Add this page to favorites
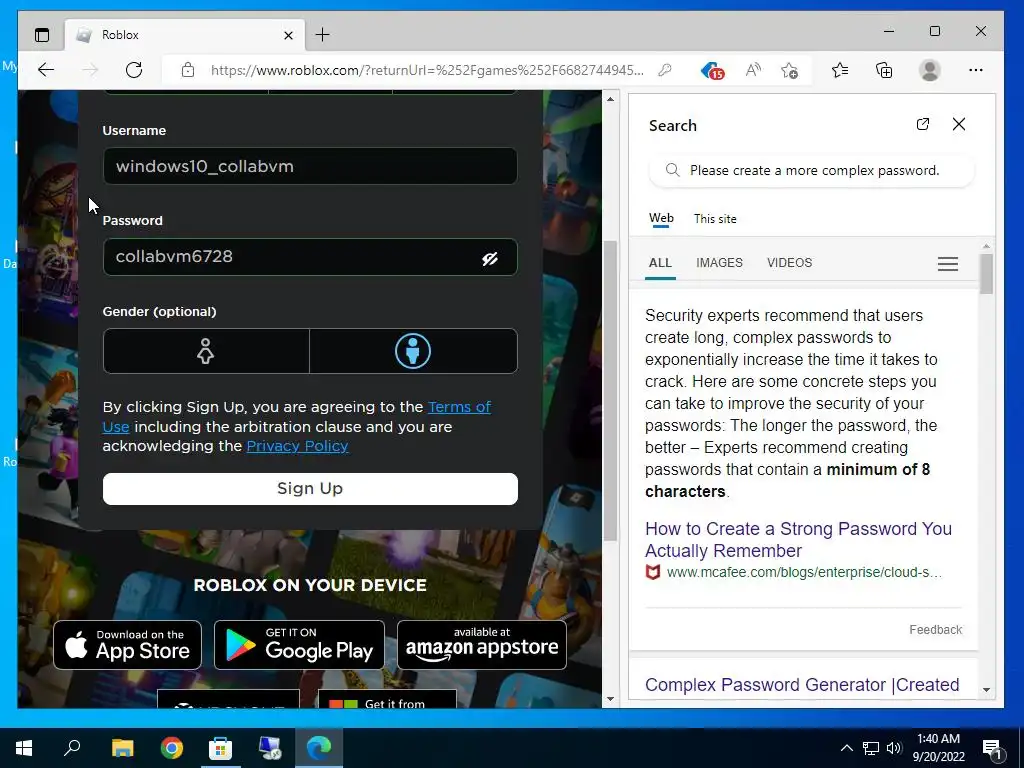The image size is (1024, 768). tap(790, 70)
